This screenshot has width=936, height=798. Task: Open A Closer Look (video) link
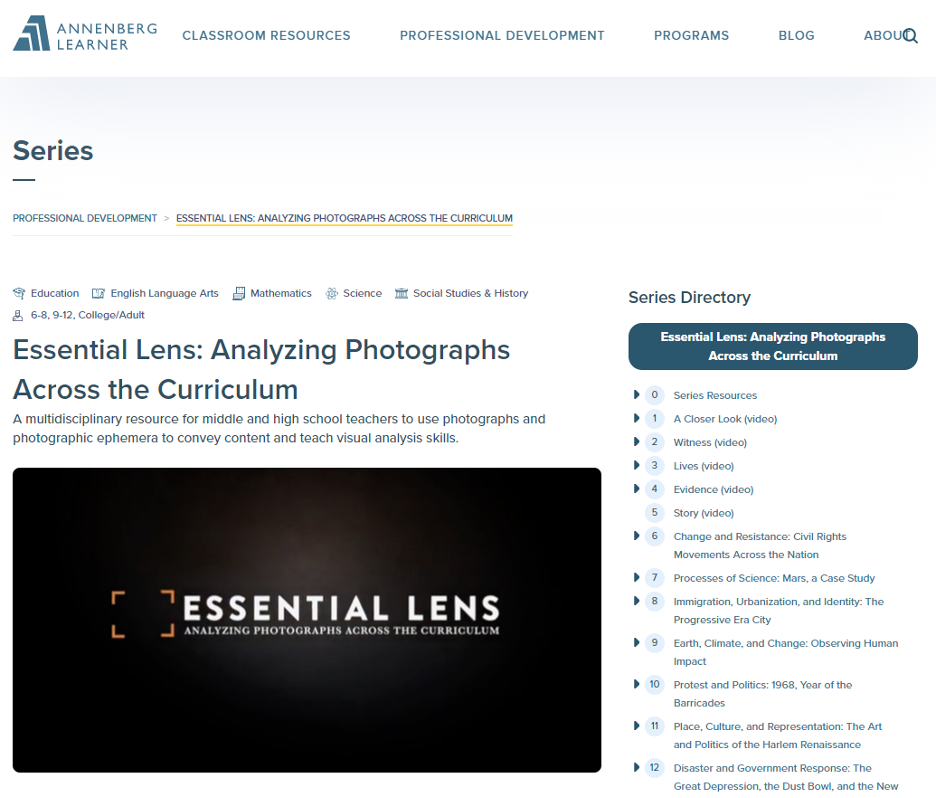coord(725,419)
